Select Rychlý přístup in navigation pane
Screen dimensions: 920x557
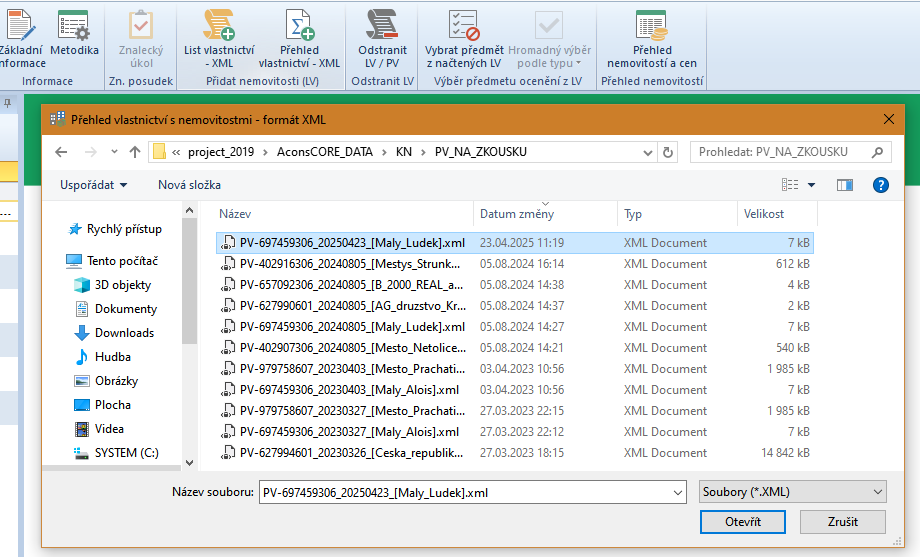[115, 229]
